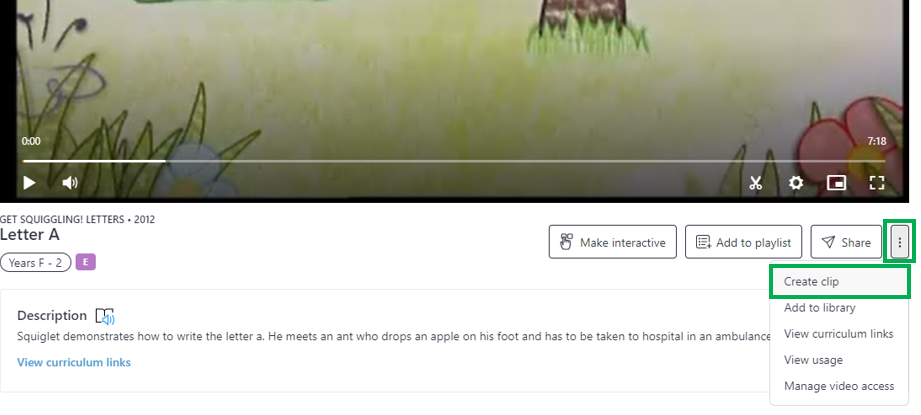The image size is (921, 415).
Task: Switch video to fullscreen mode
Action: [x=876, y=183]
